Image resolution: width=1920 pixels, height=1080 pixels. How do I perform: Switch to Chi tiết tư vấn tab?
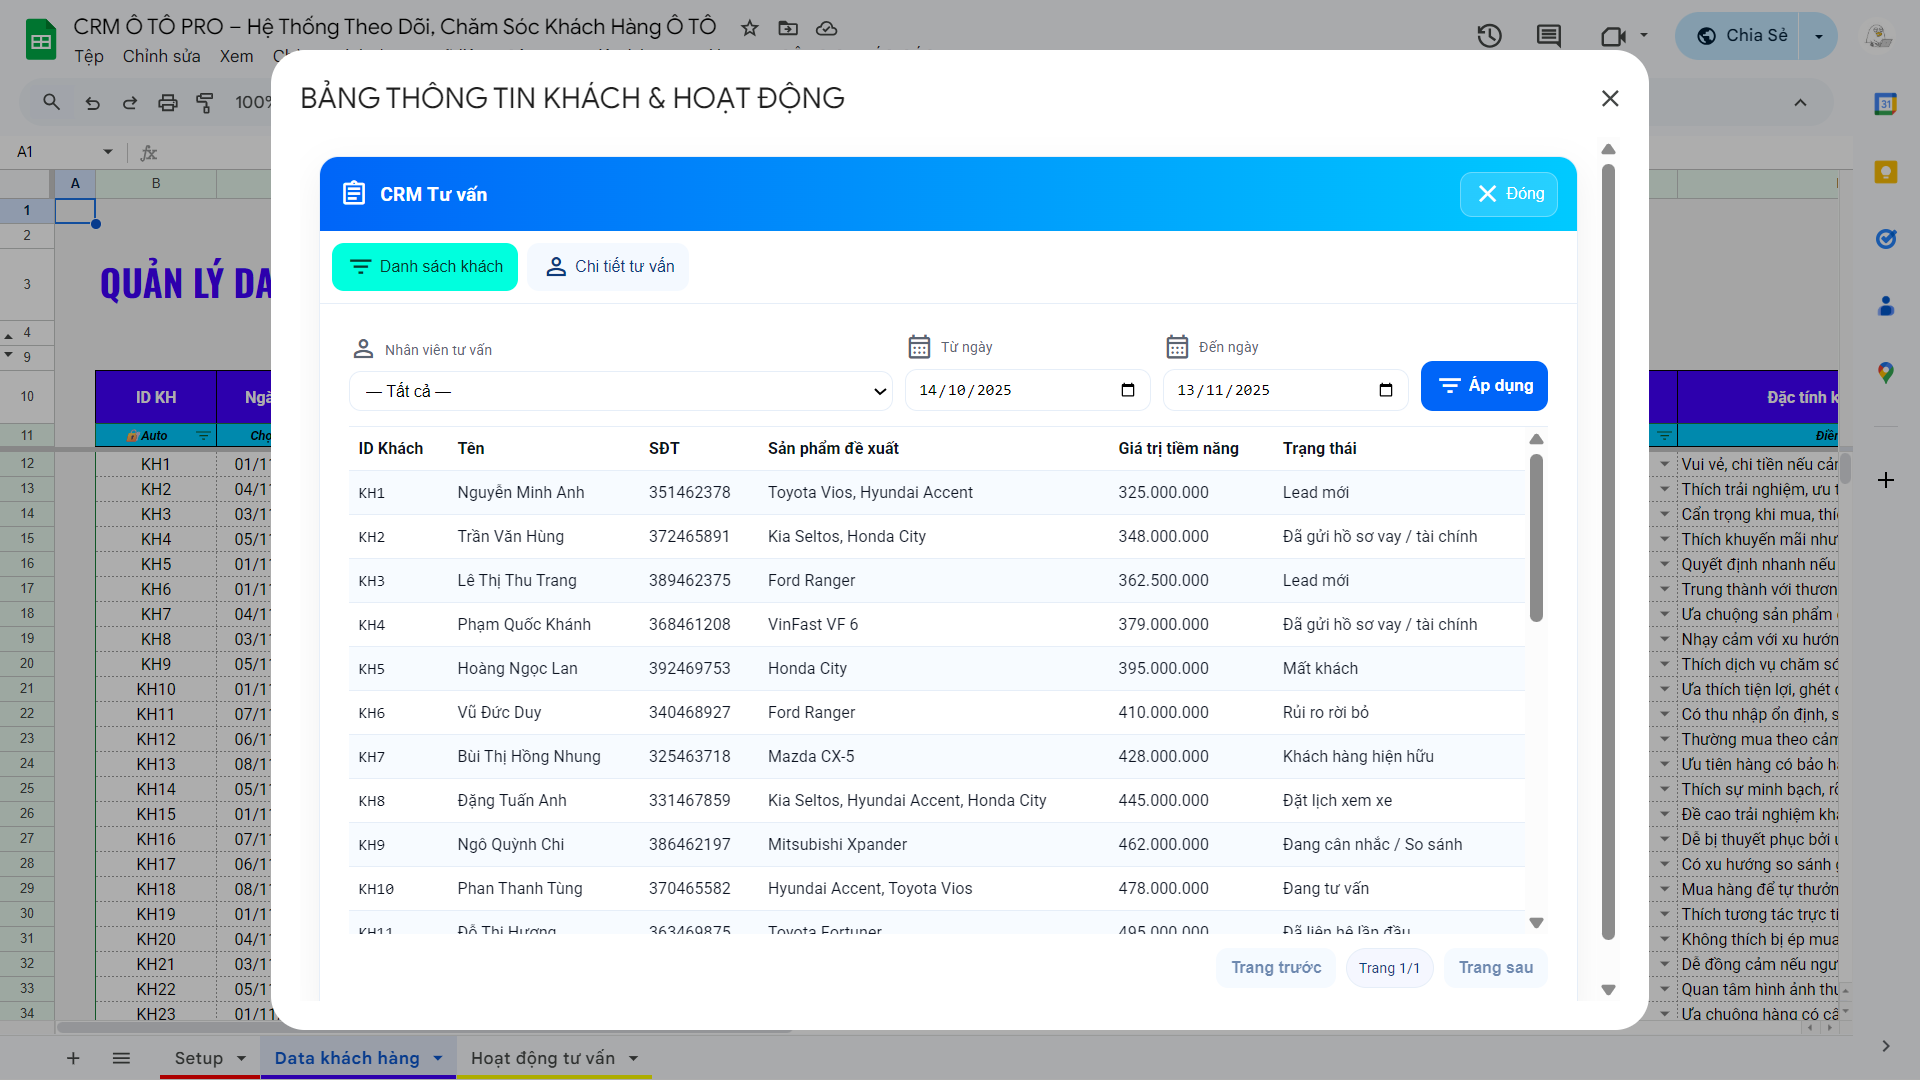pyautogui.click(x=609, y=267)
